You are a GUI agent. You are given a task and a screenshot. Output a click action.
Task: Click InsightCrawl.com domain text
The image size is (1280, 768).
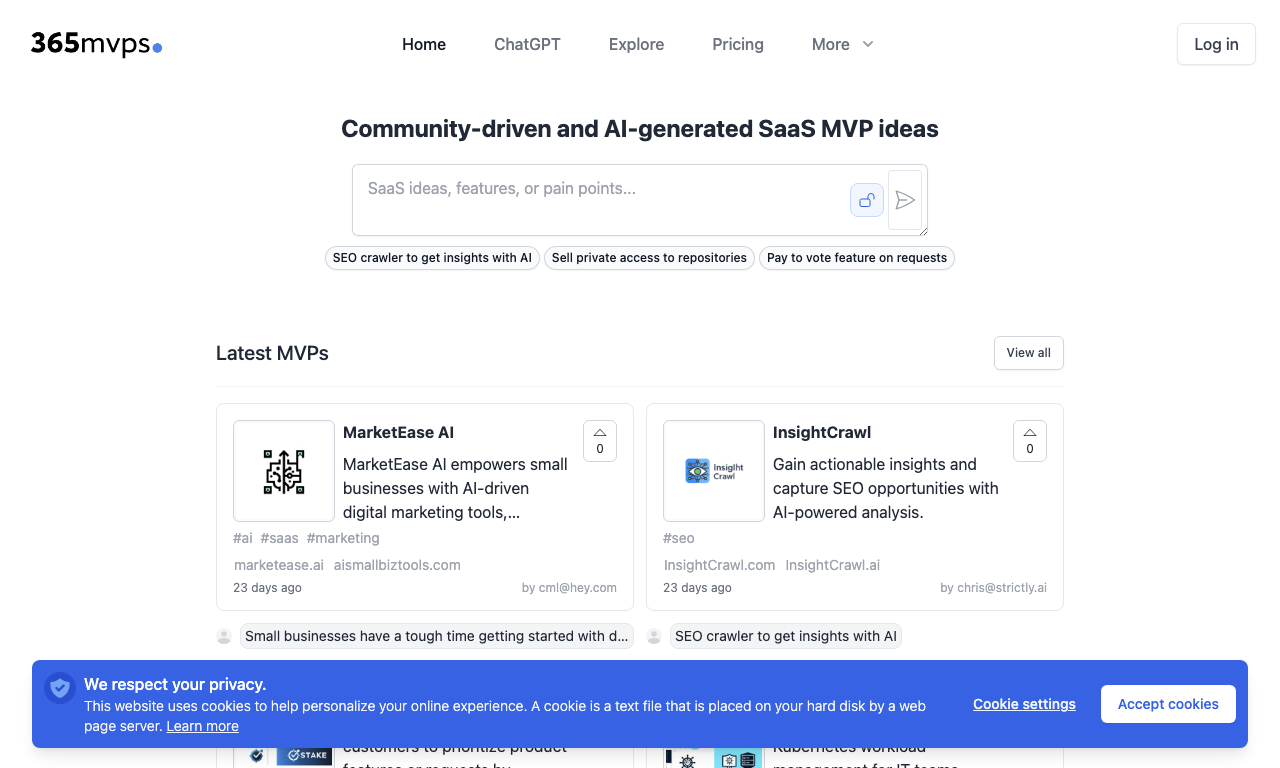point(720,565)
